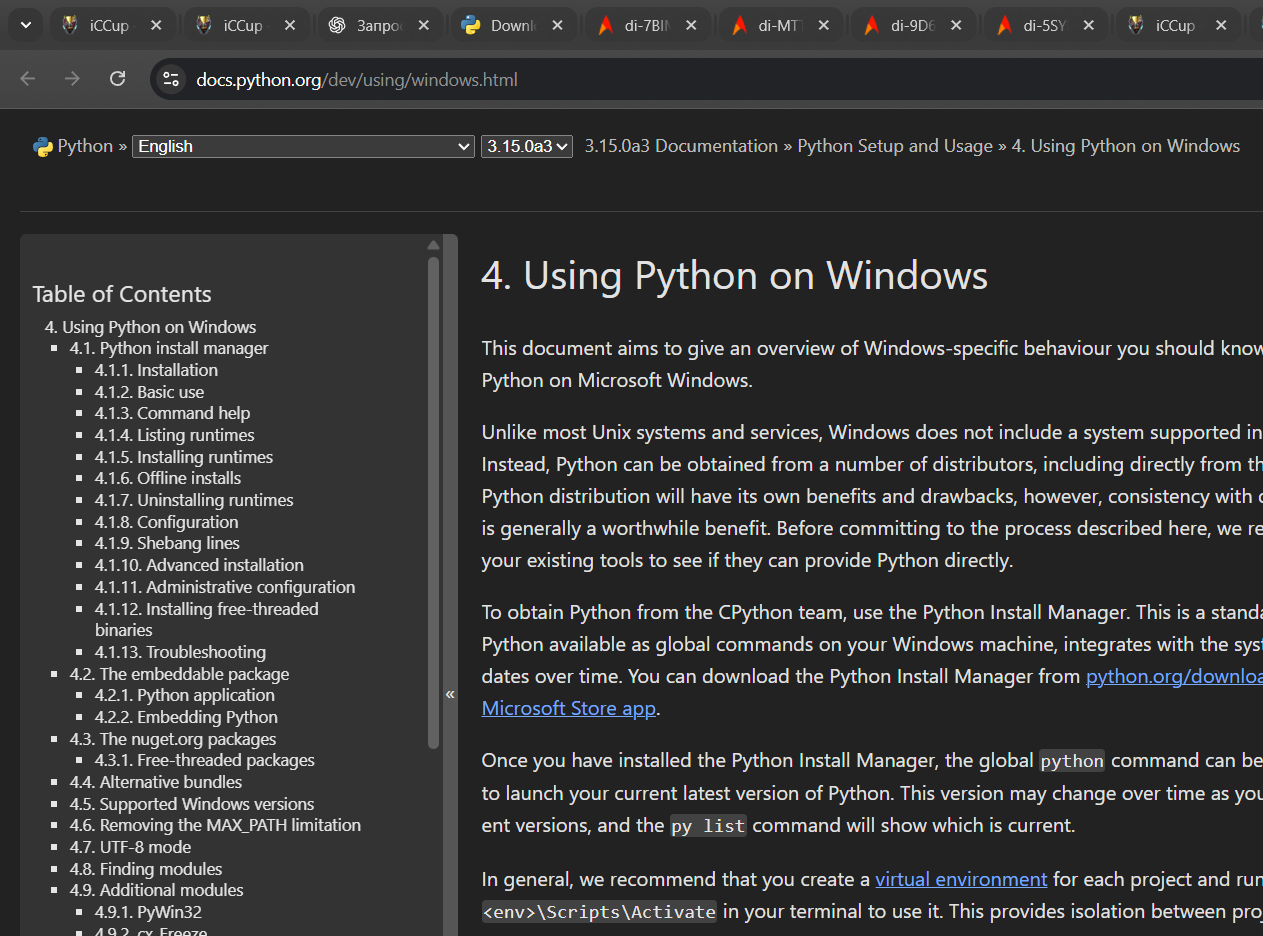The image size is (1263, 936).
Task: Click the browser forward arrow
Action: click(x=72, y=79)
